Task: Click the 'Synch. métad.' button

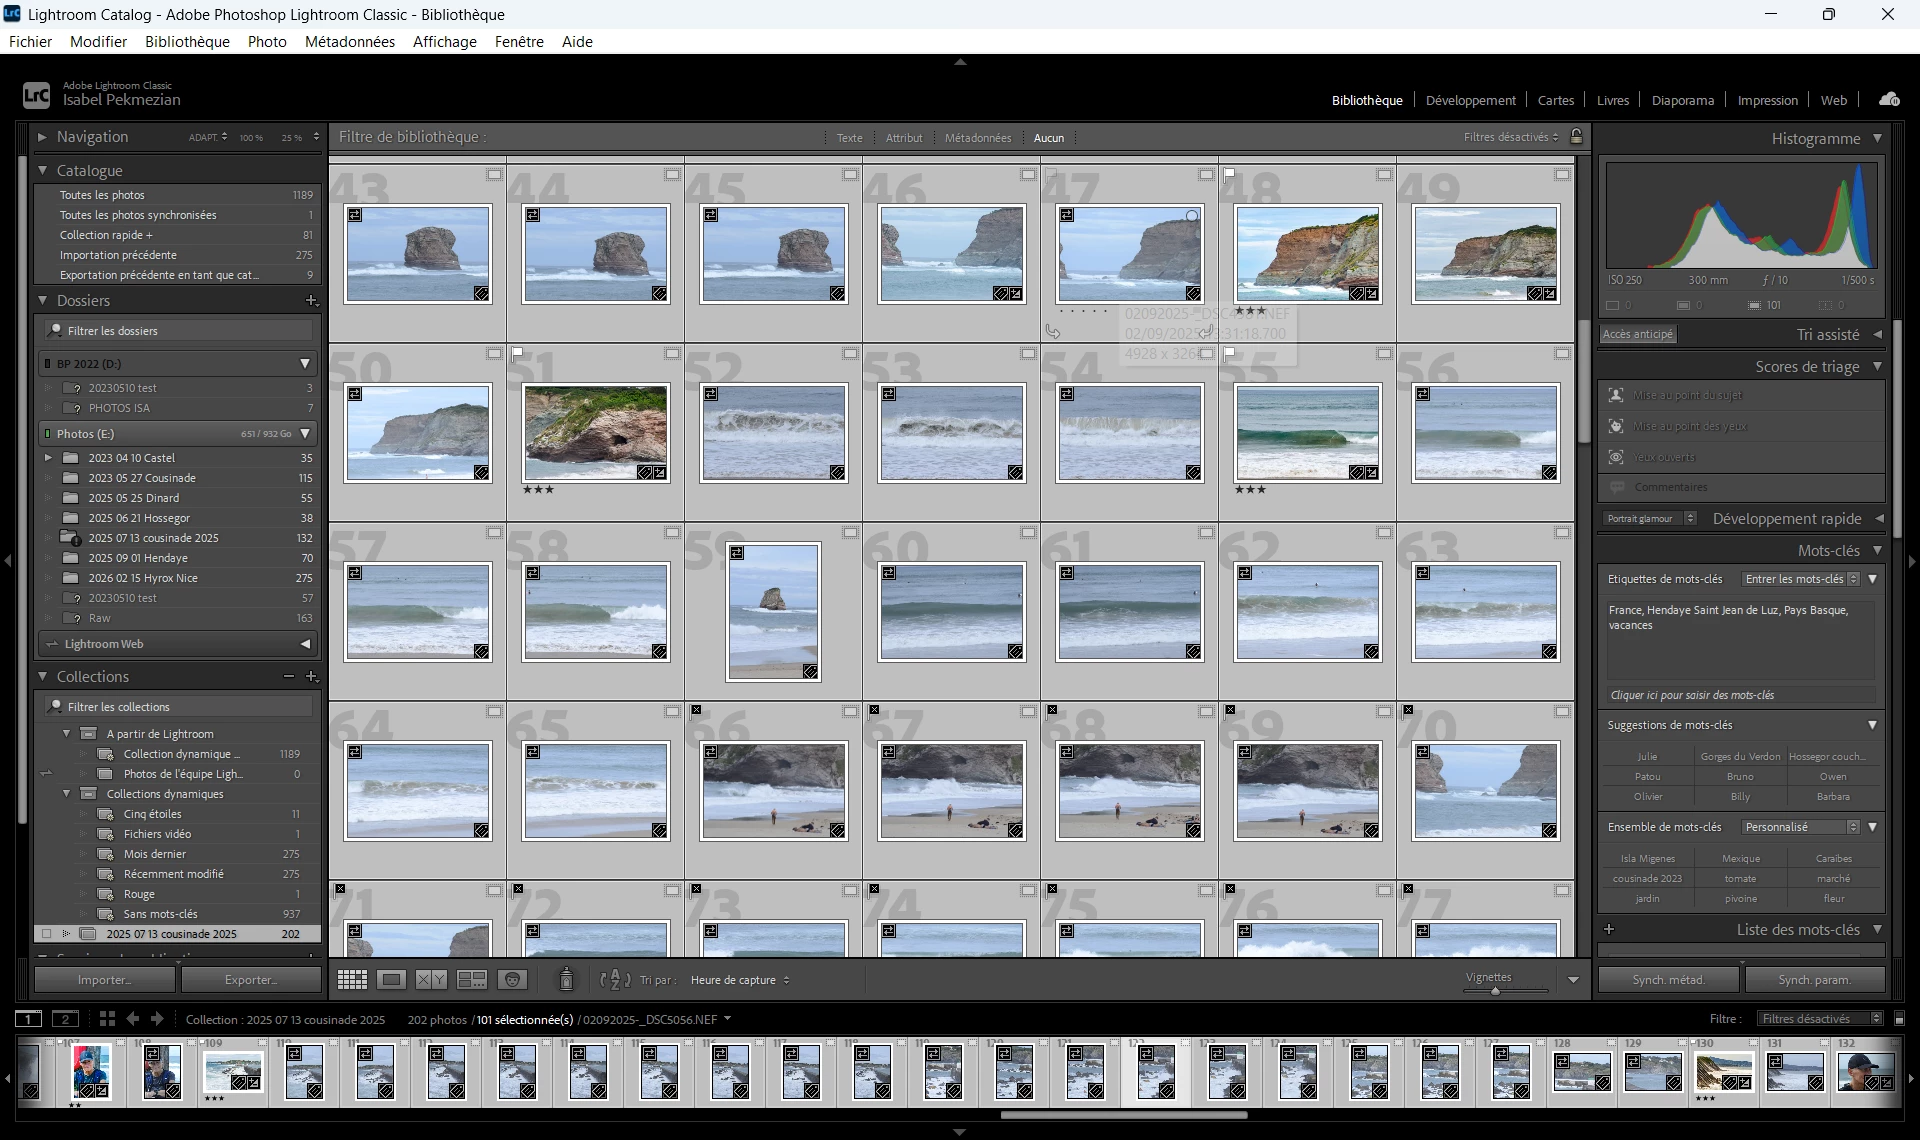Action: tap(1668, 980)
